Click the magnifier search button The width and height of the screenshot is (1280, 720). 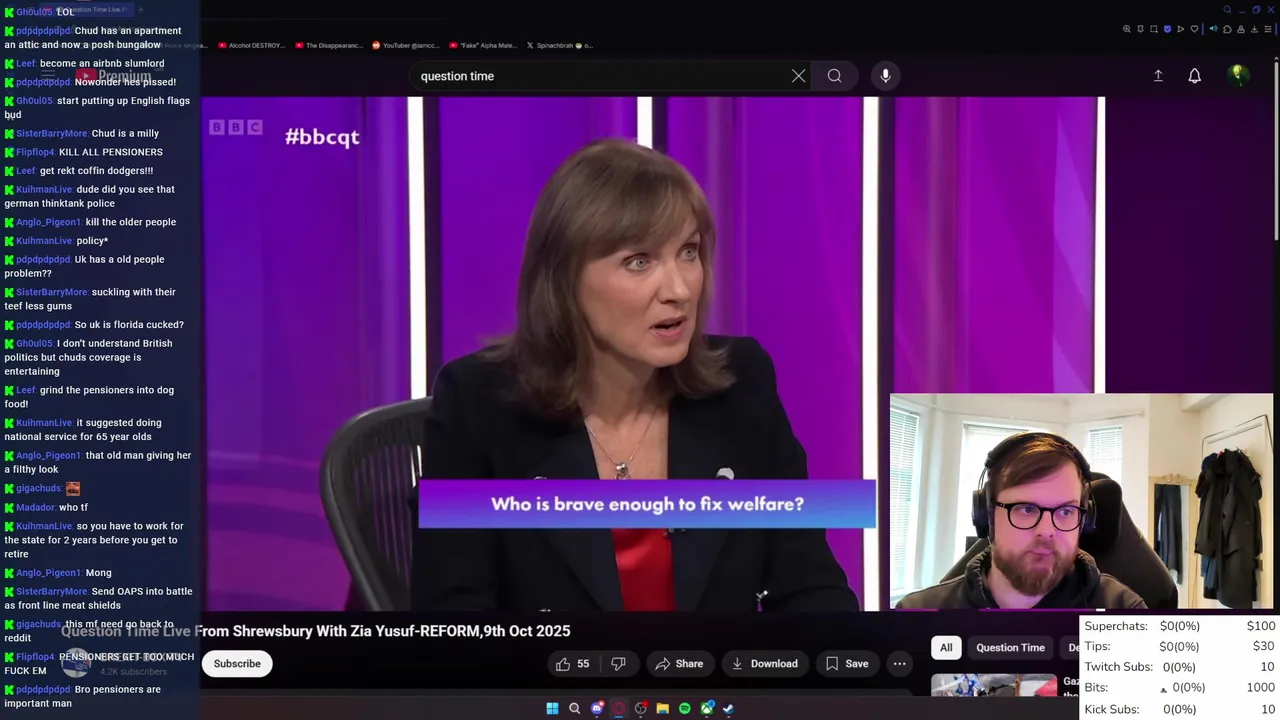834,76
